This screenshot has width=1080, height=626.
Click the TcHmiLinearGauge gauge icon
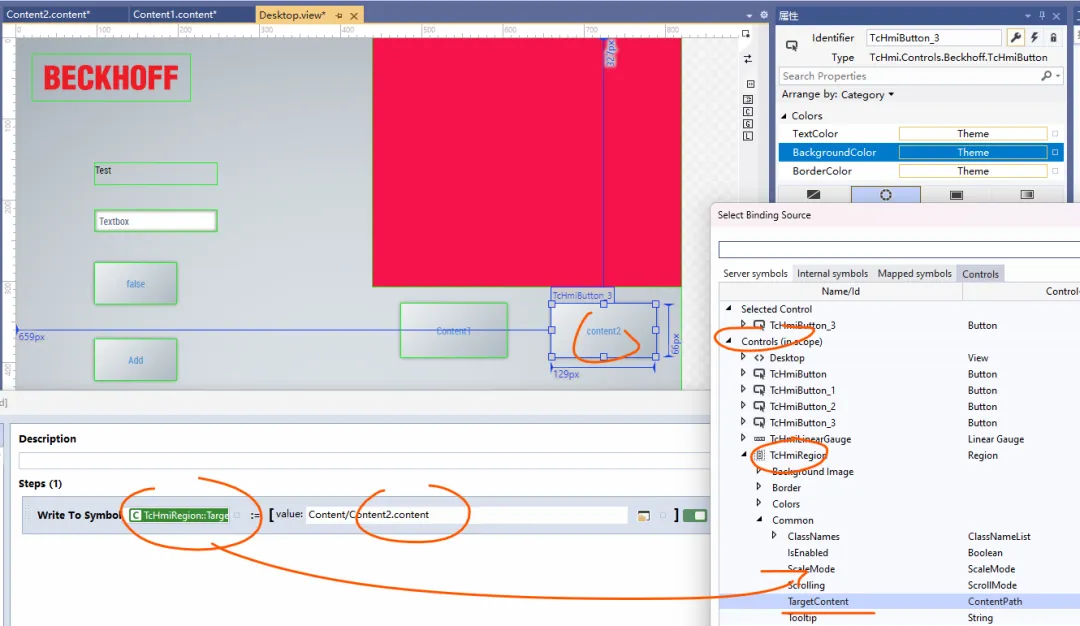[x=759, y=439]
